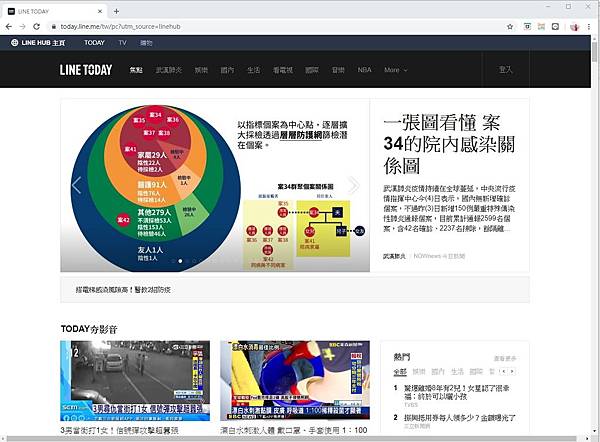View site info via the padlock icon
This screenshot has height=442, width=600.
pos(54,26)
